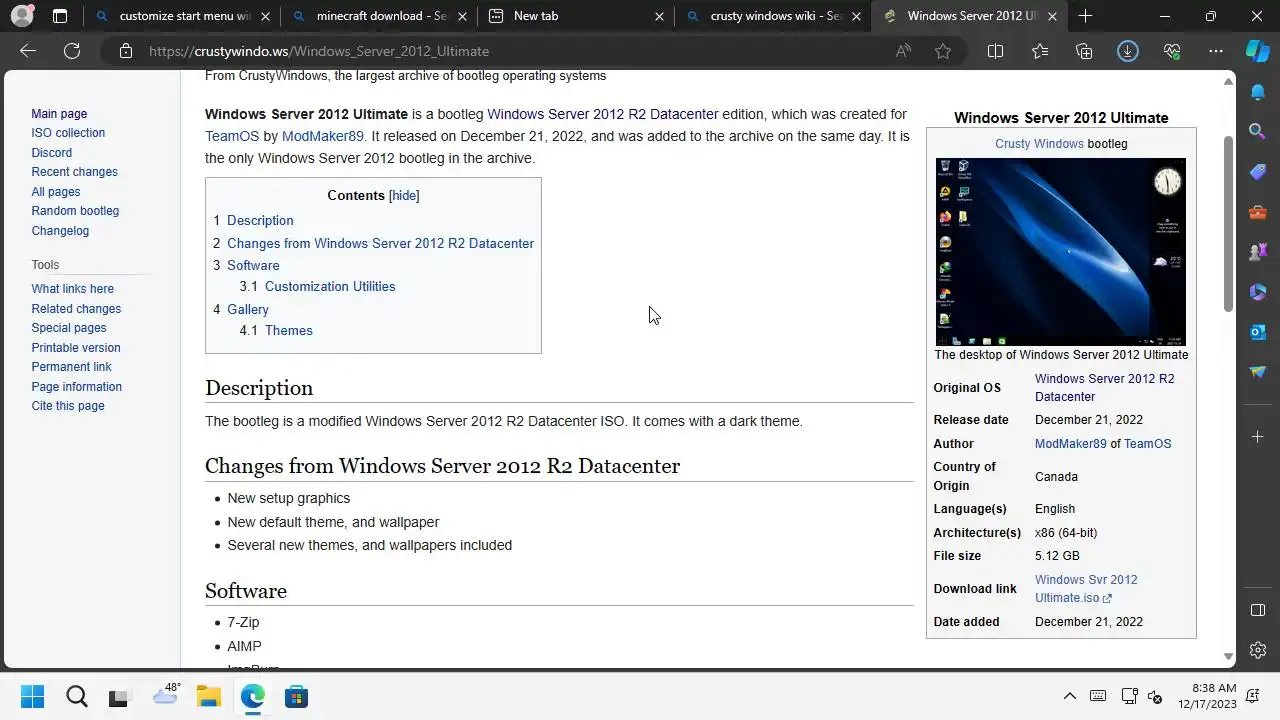Close the New tab tab
Image resolution: width=1280 pixels, height=720 pixels.
coord(659,16)
